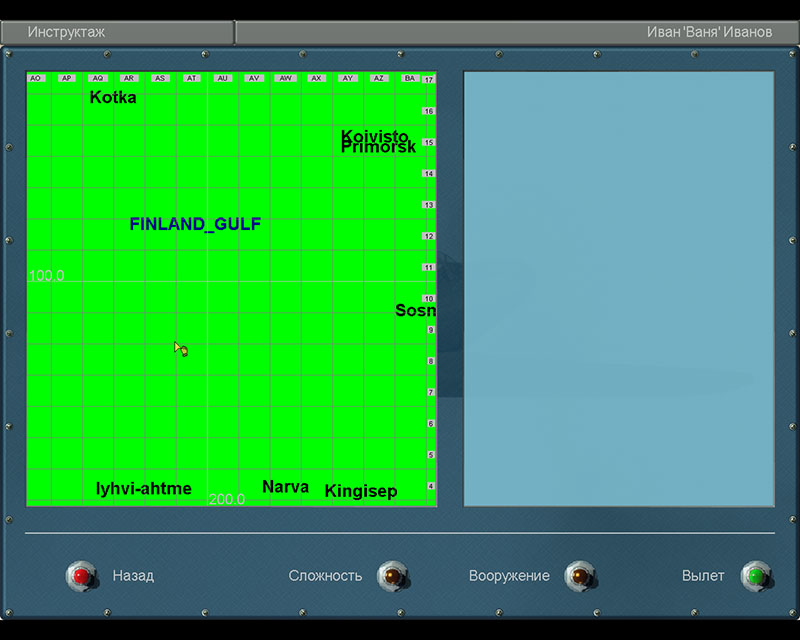Click the red Назад round button
Screen dimensions: 800x640
[x=82, y=576]
